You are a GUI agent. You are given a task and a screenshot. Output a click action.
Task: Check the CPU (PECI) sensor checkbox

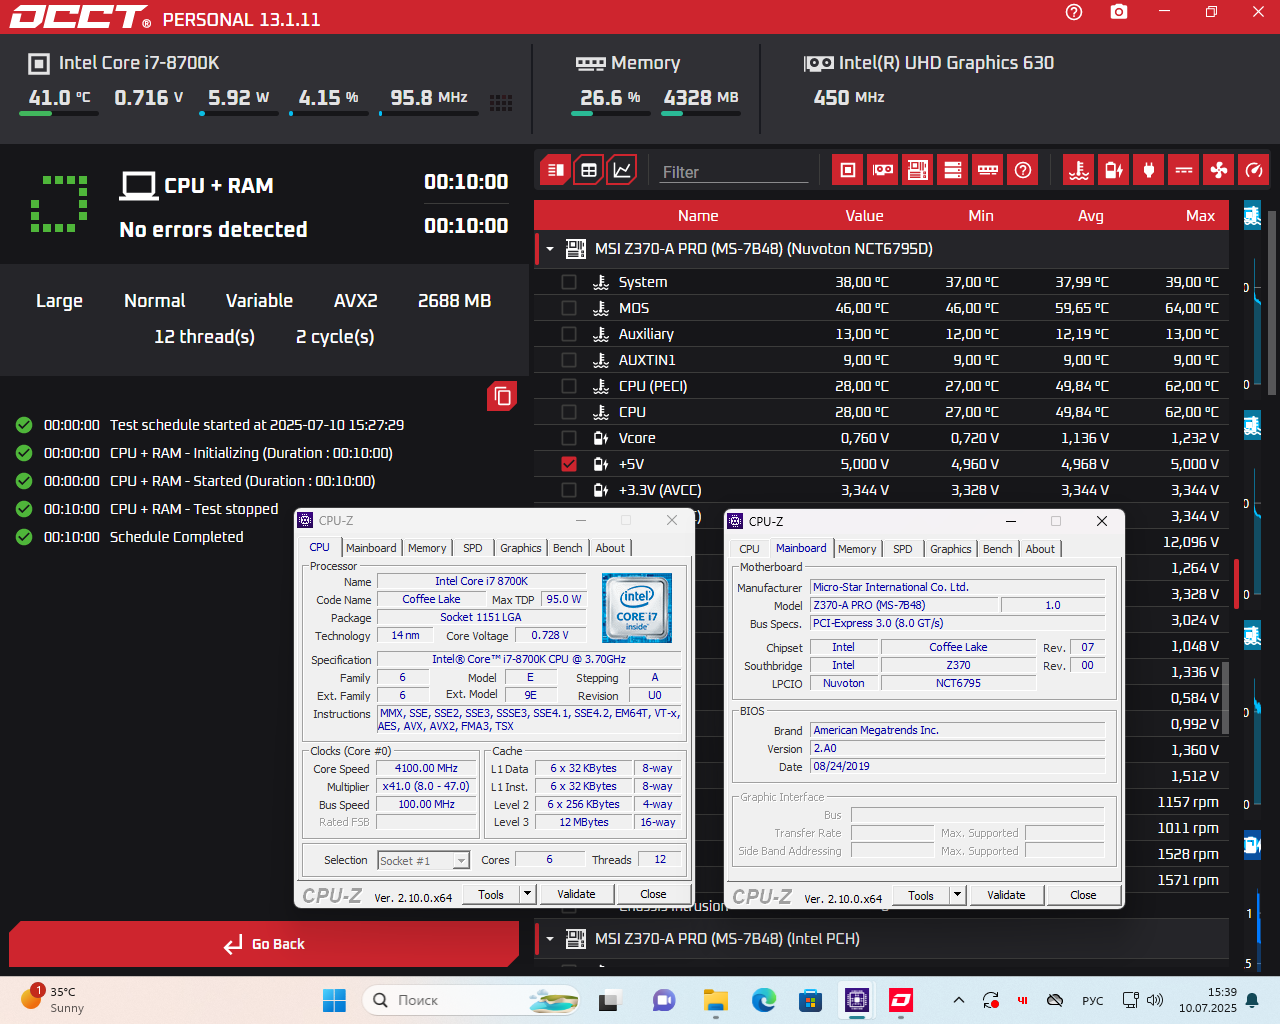(x=569, y=386)
